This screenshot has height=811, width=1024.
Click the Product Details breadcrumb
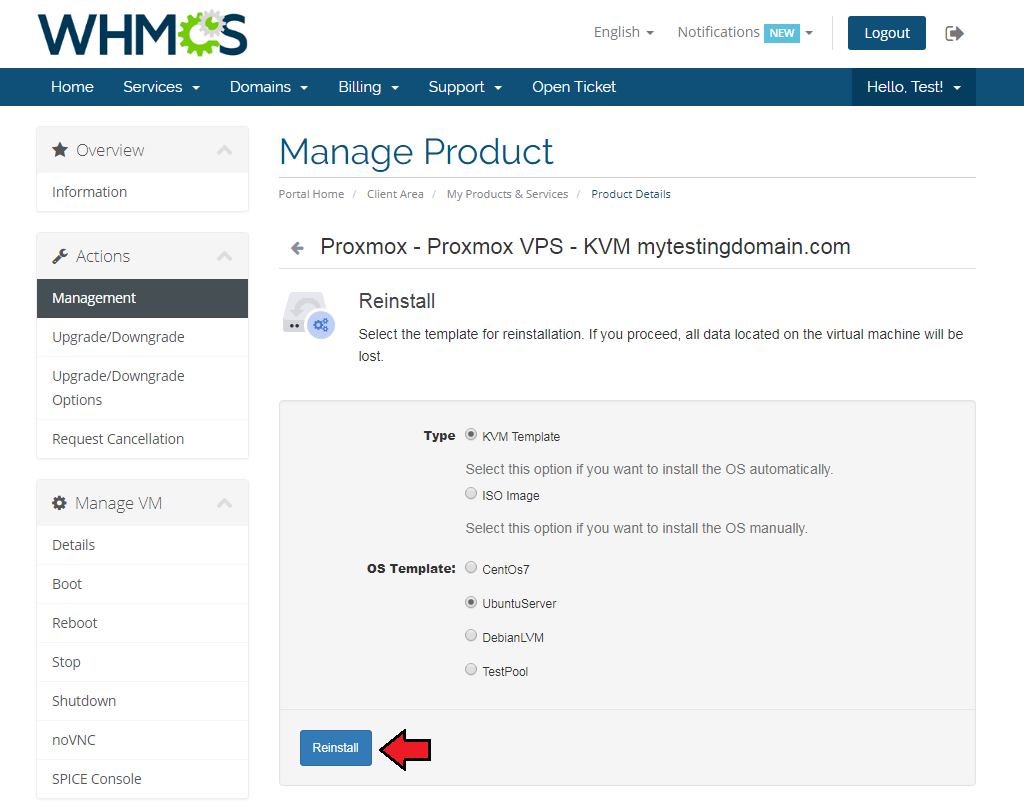coord(631,194)
